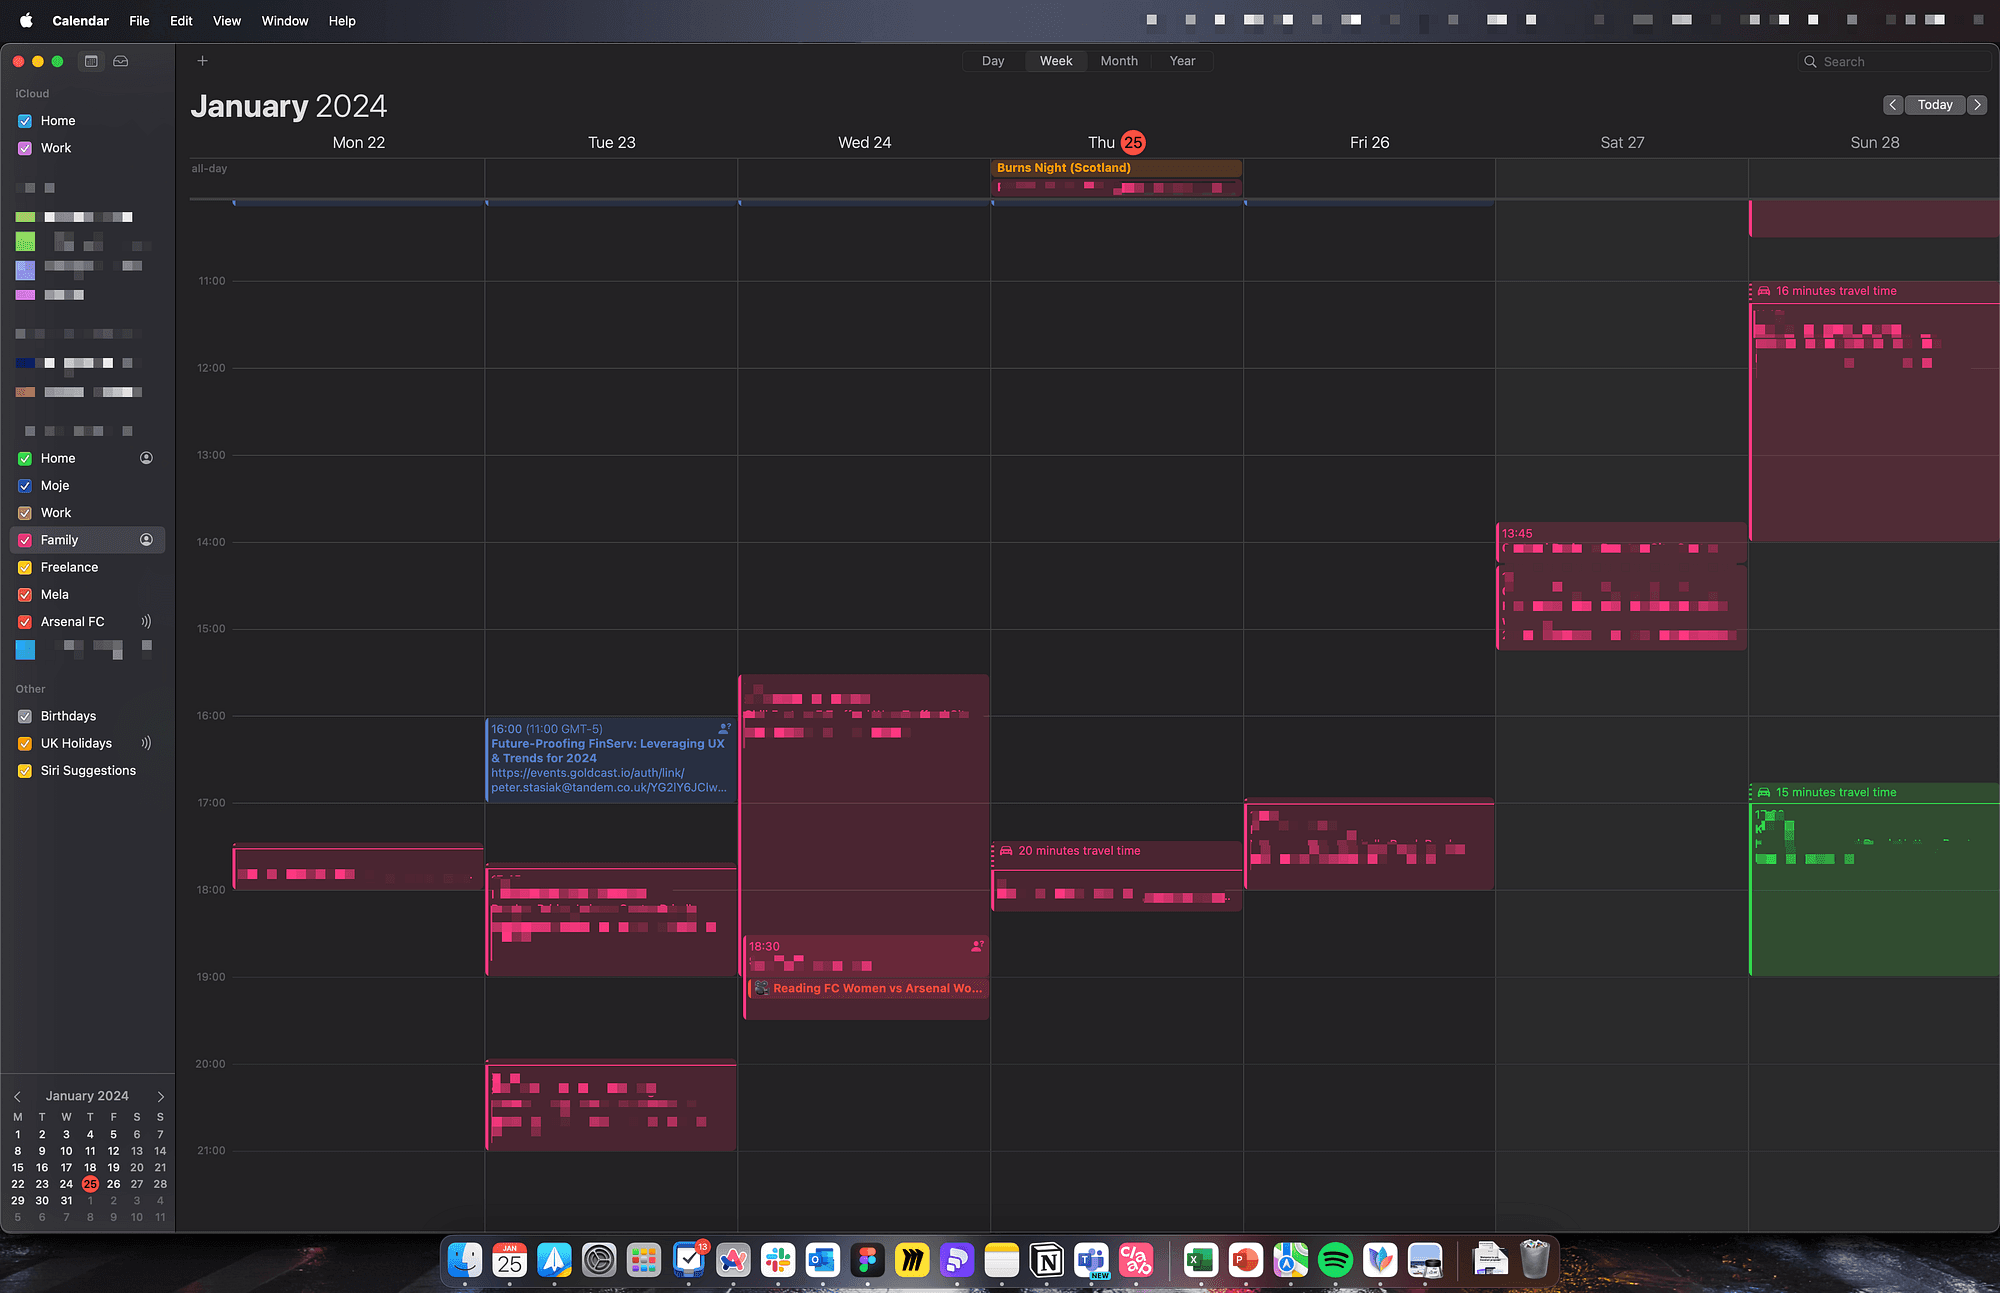The height and width of the screenshot is (1293, 2000).
Task: Go to next week using right chevron
Action: pyautogui.click(x=1977, y=105)
